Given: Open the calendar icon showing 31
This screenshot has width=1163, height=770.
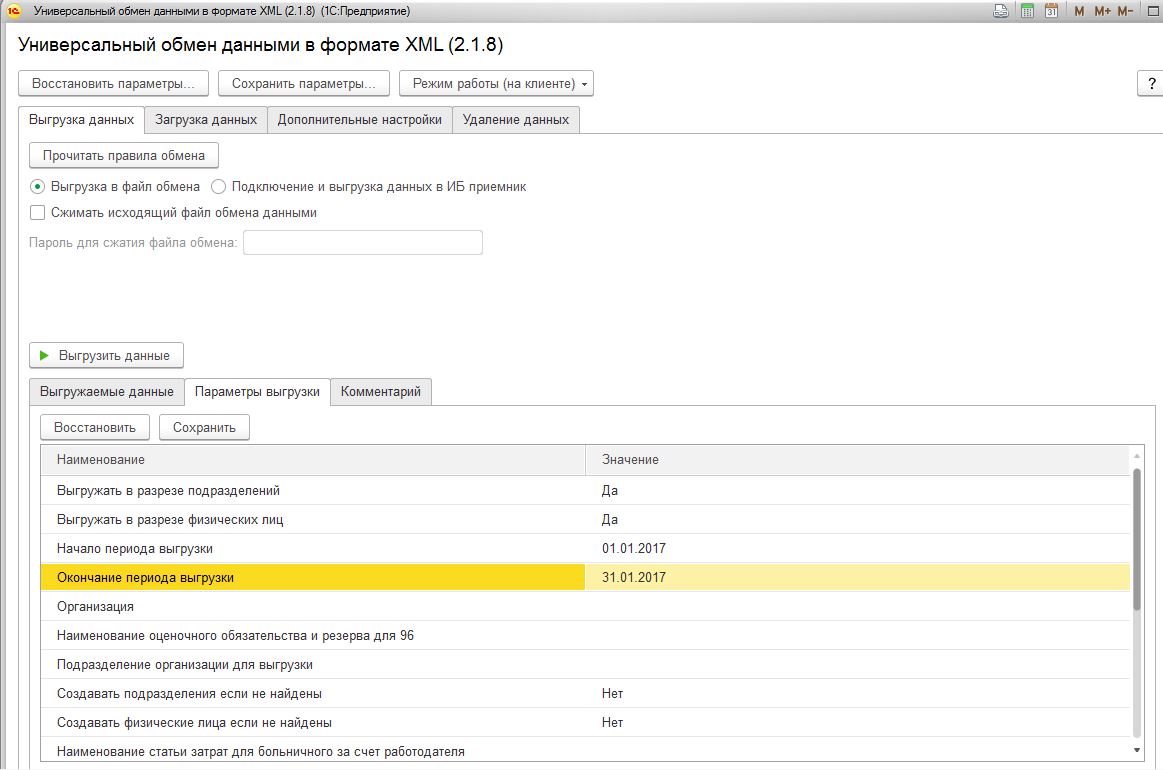Looking at the screenshot, I should click(1051, 11).
